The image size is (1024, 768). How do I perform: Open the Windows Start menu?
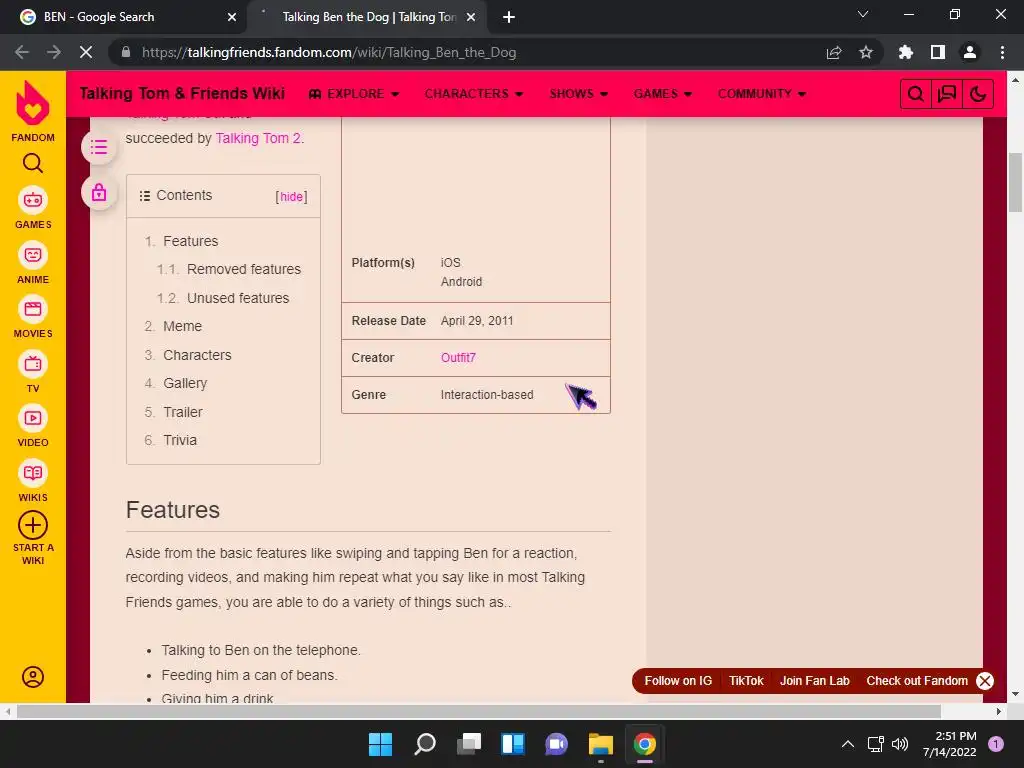(x=380, y=744)
